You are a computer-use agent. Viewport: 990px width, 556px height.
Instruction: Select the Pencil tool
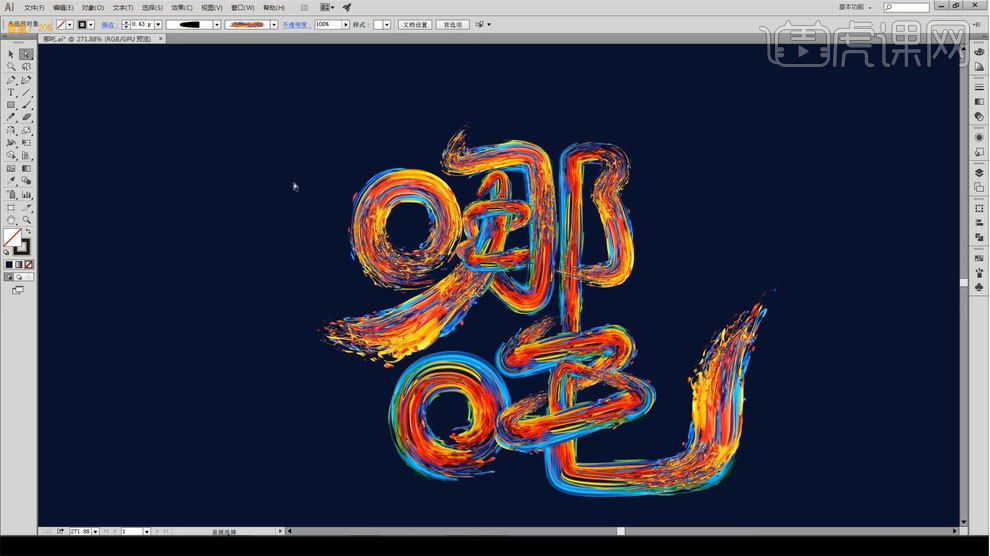click(11, 117)
